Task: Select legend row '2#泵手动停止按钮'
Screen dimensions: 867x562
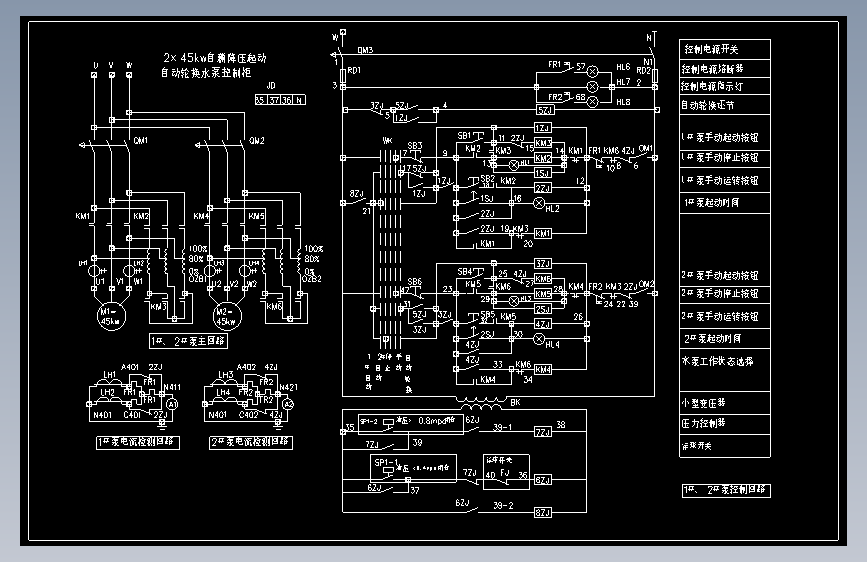Action: [725, 294]
